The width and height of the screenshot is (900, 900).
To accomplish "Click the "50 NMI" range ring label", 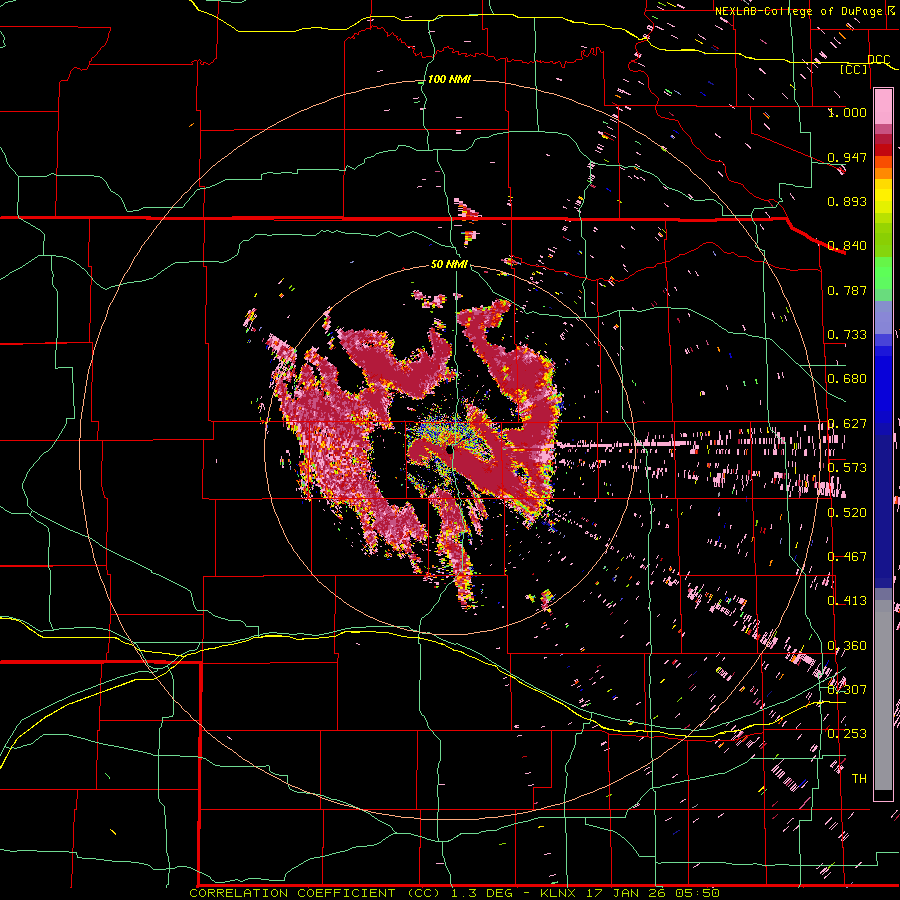I will pos(449,264).
